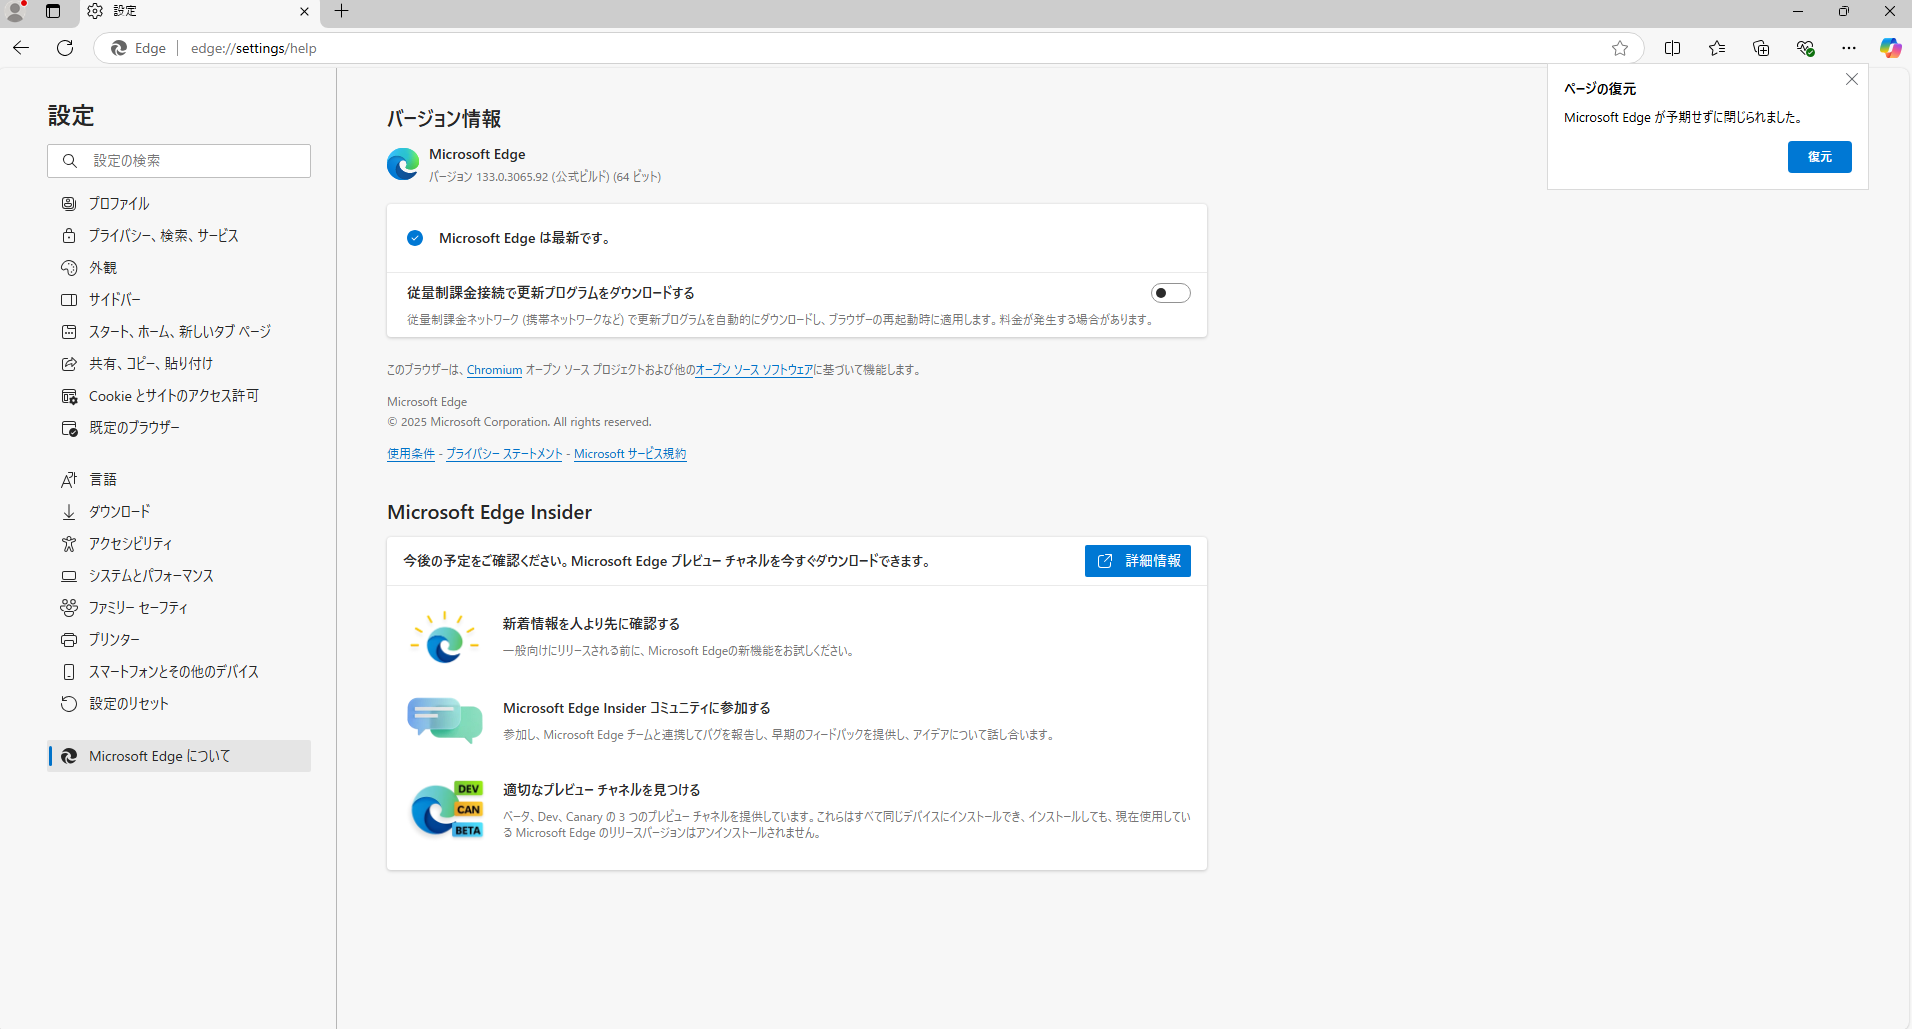The width and height of the screenshot is (1912, 1029).
Task: Open the Collections icon
Action: 1761,48
